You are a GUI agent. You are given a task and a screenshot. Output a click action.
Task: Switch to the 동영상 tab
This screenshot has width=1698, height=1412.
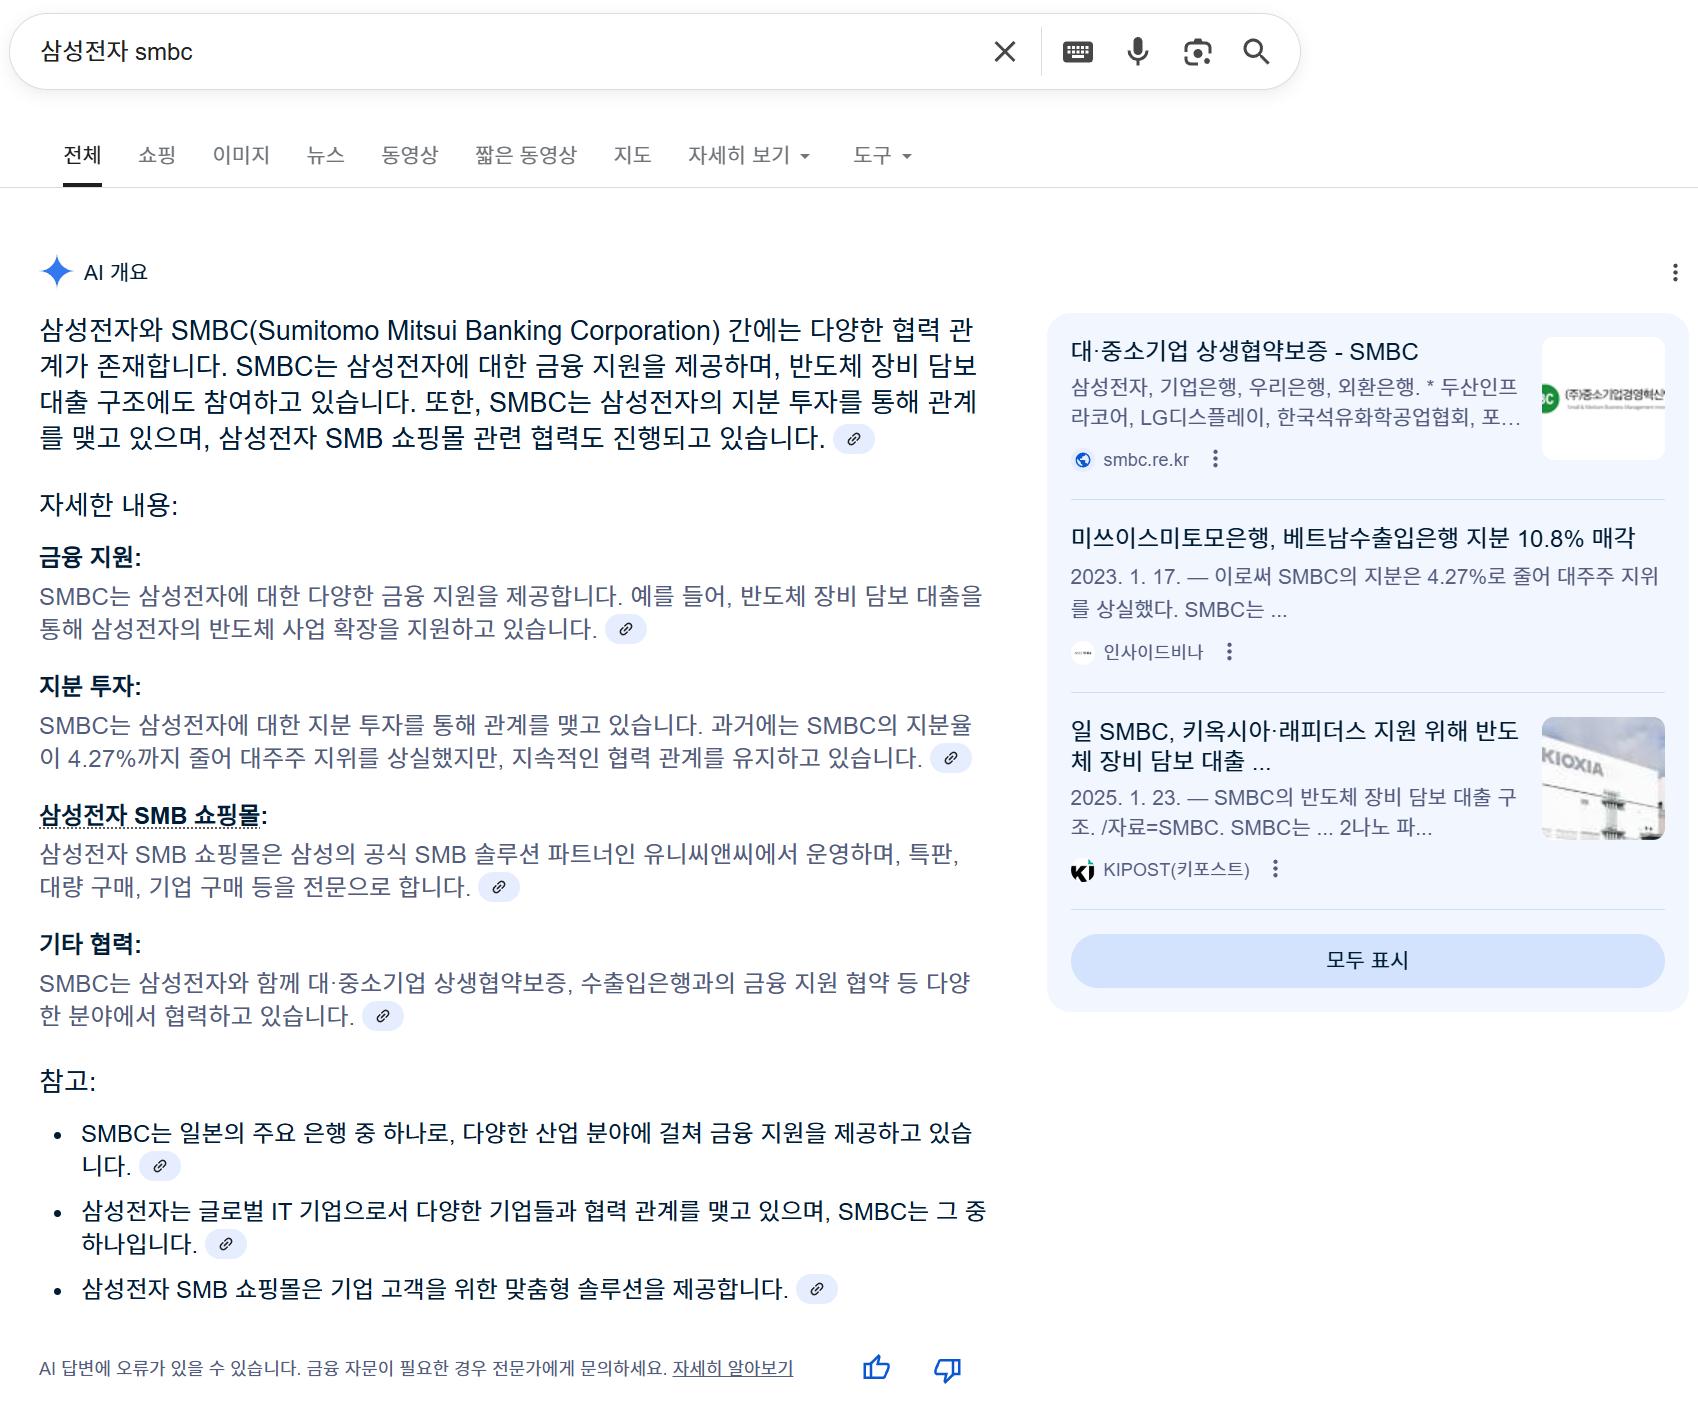(x=410, y=155)
